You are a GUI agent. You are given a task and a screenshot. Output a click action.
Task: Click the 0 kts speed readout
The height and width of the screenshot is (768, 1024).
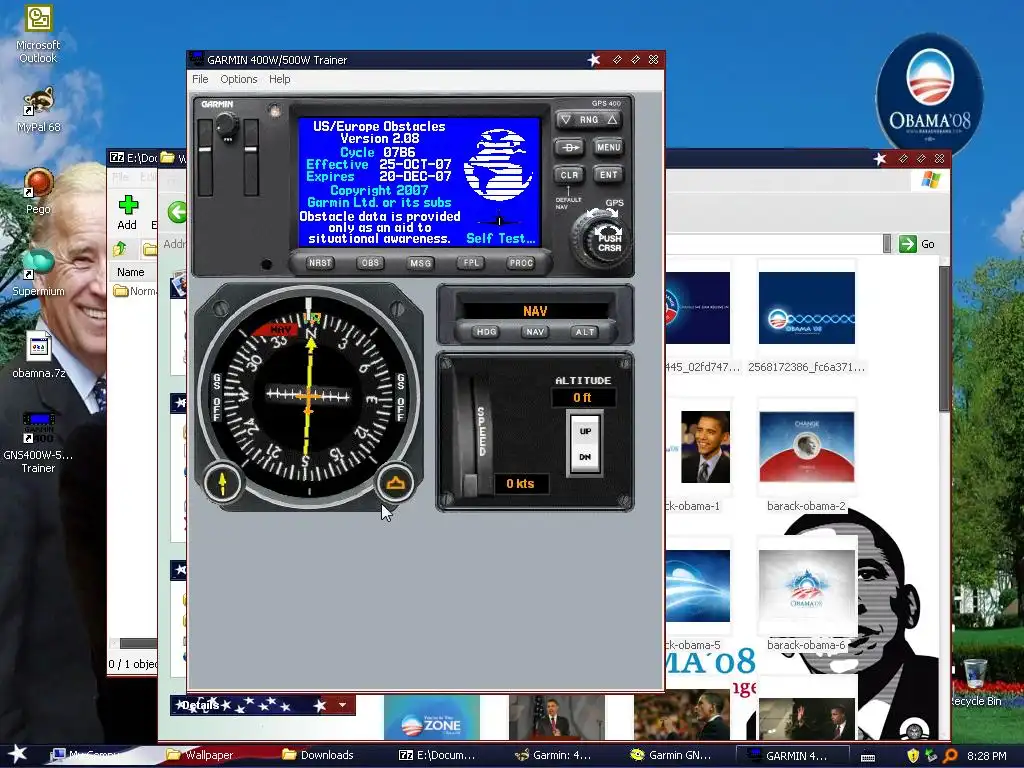point(520,483)
